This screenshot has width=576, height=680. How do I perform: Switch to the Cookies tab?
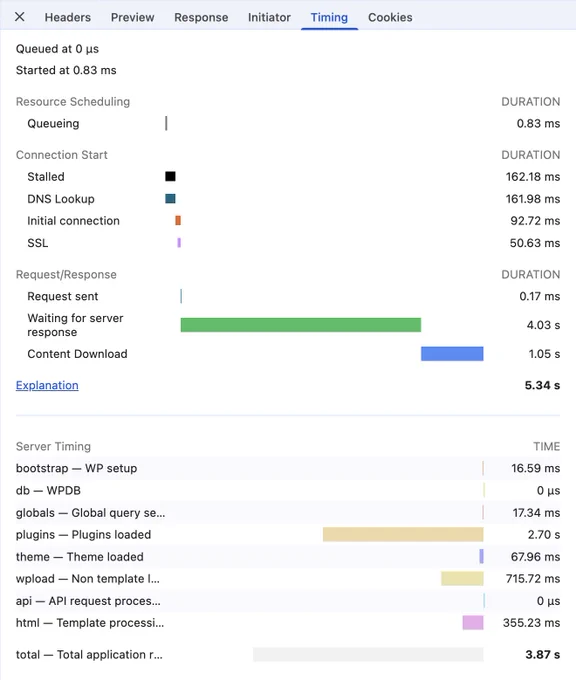(390, 17)
